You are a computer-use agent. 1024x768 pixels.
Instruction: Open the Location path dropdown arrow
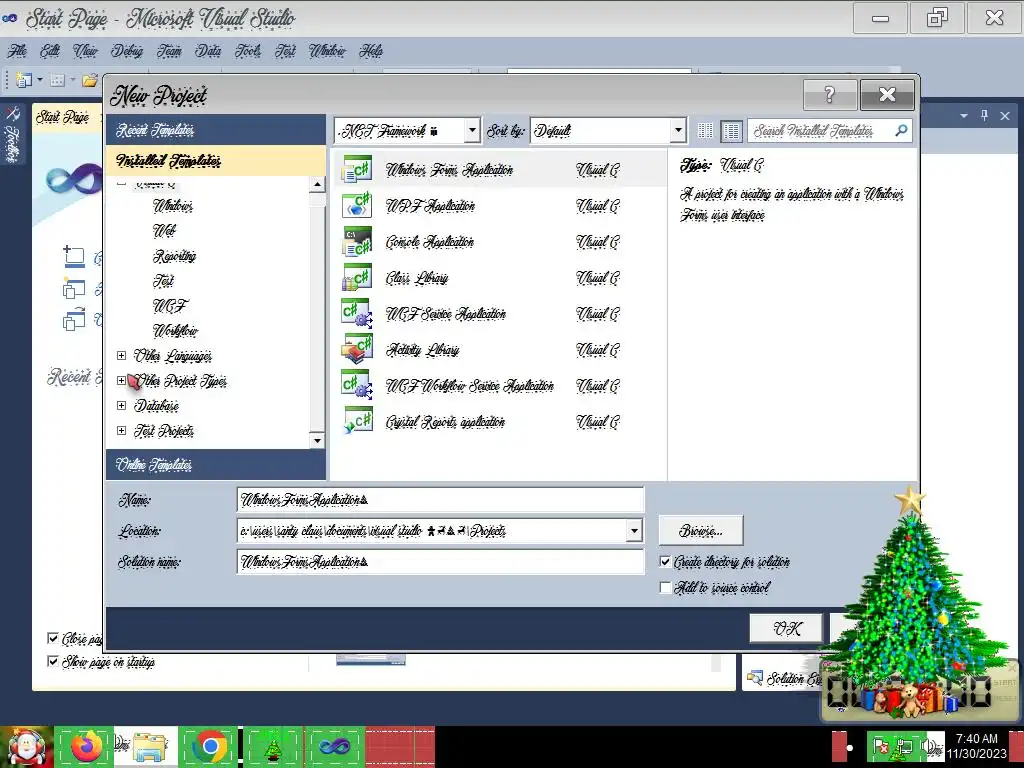click(633, 530)
